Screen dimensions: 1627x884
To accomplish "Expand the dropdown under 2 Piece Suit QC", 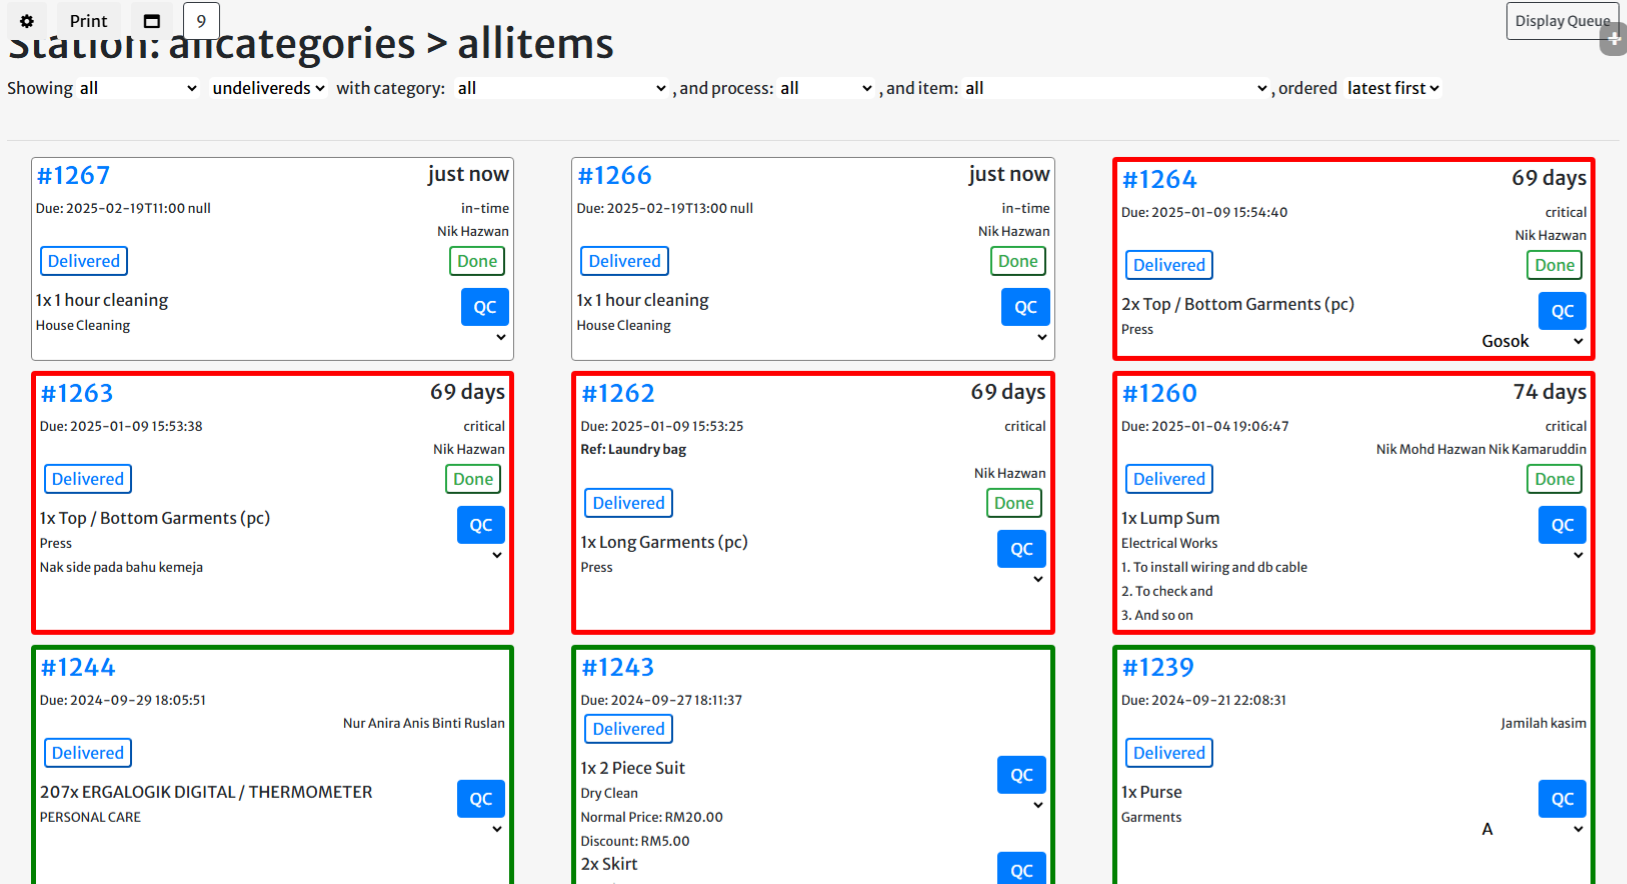I will [1037, 806].
